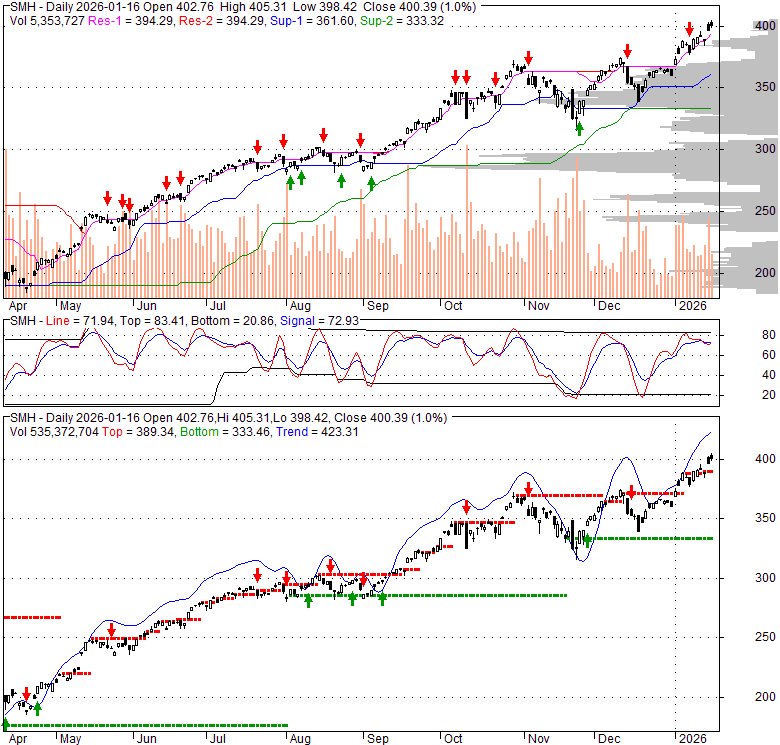Click the Trend = 423.31 label in bottom chart
The image size is (780, 745).
click(317, 432)
